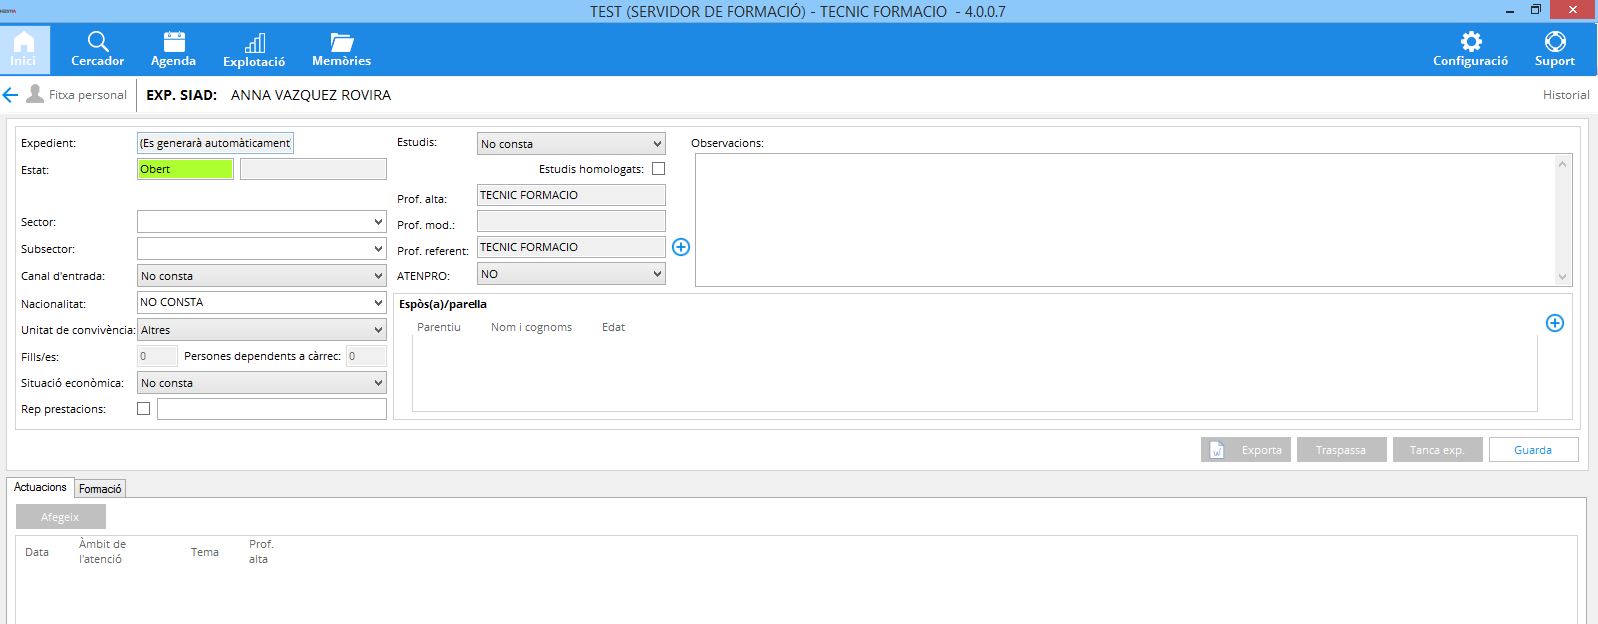Click inside the Observacions text area
This screenshot has width=1598, height=624.
pos(1125,220)
